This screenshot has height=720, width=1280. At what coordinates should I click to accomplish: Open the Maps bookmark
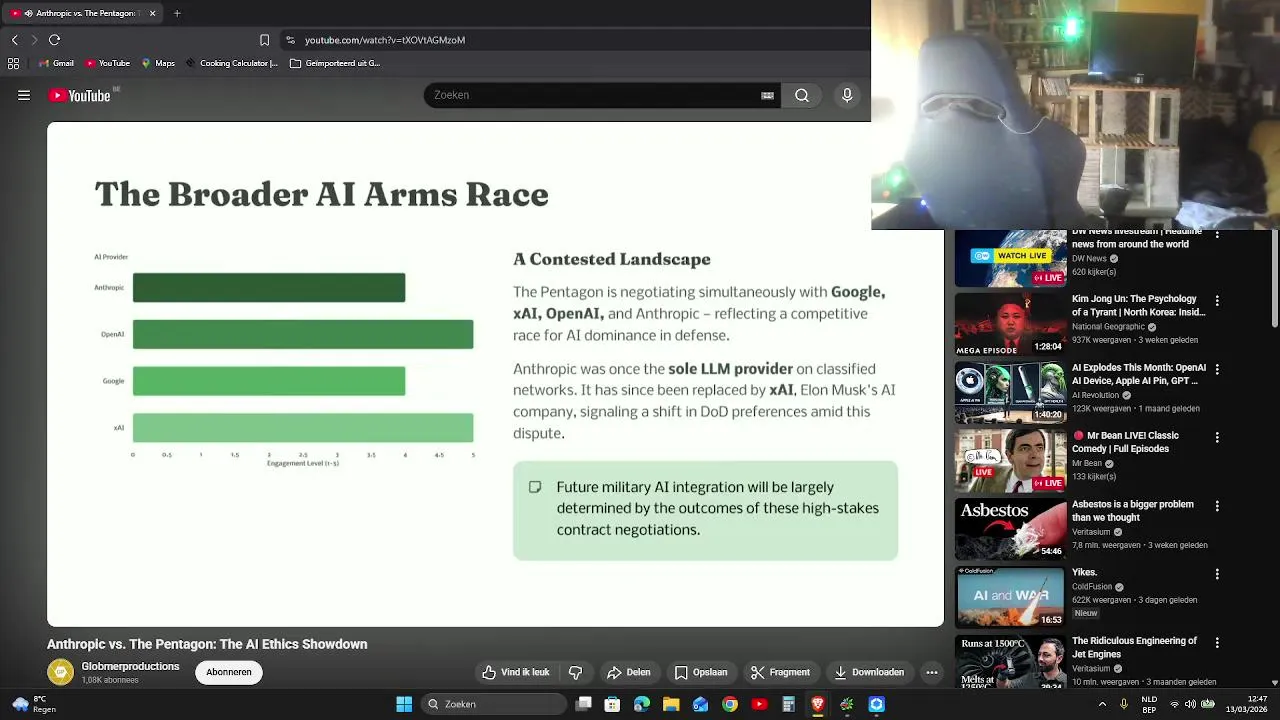coord(158,63)
